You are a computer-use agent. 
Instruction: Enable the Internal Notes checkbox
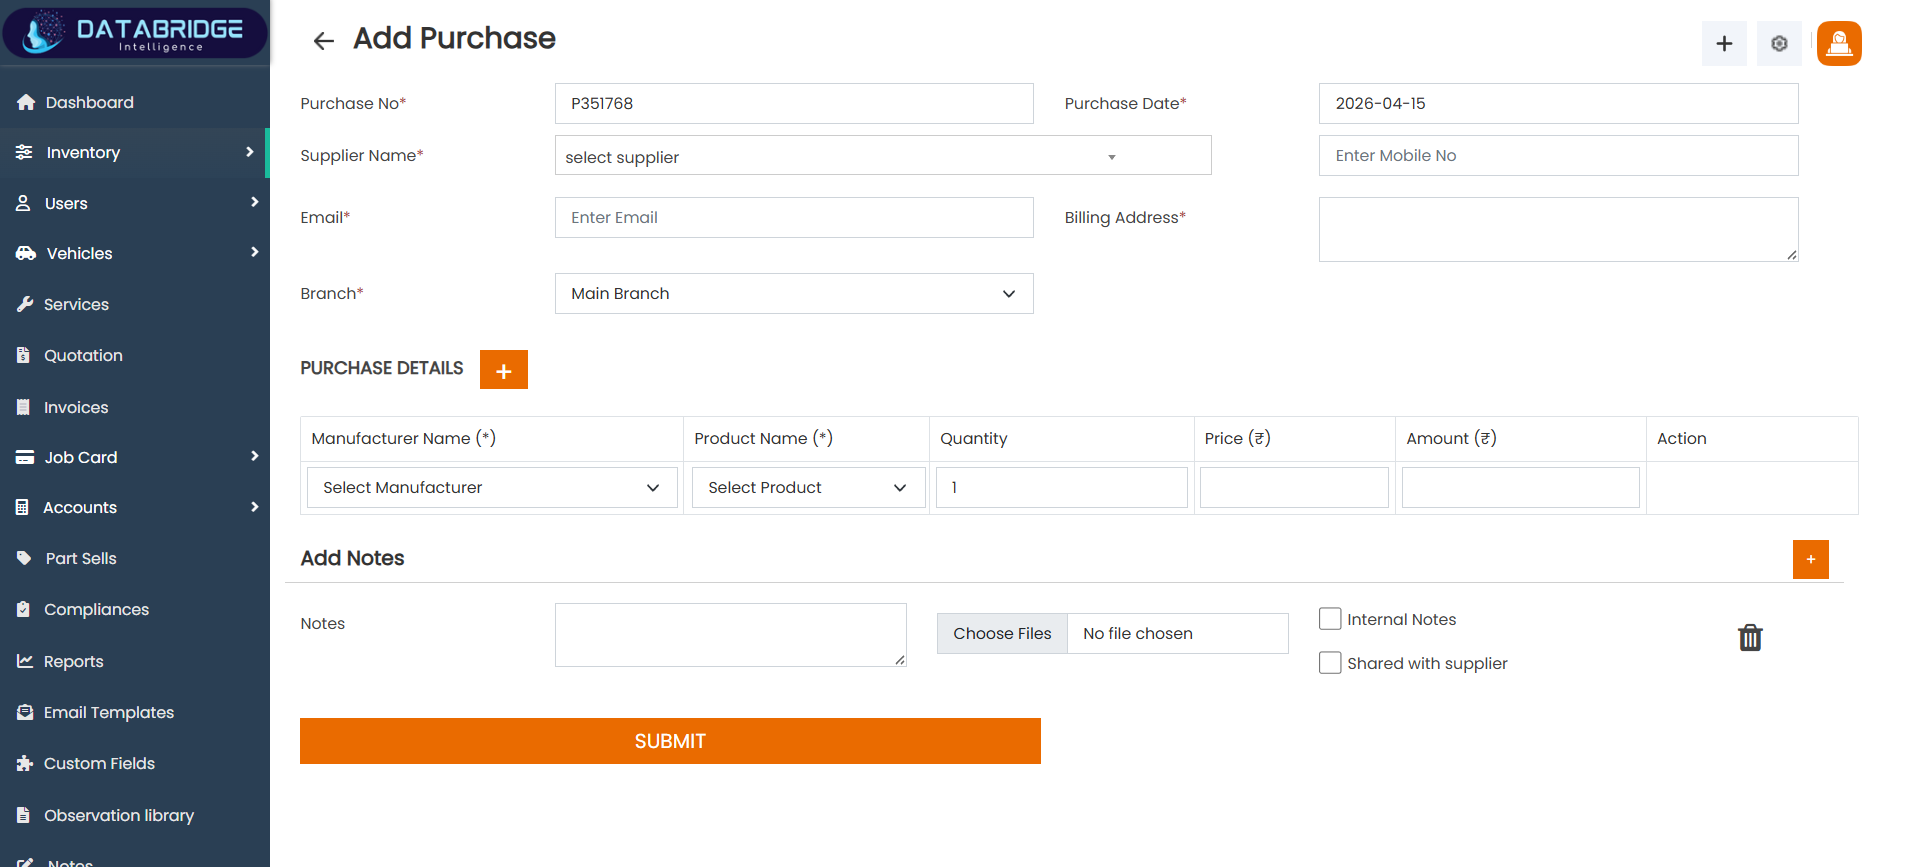click(x=1330, y=619)
